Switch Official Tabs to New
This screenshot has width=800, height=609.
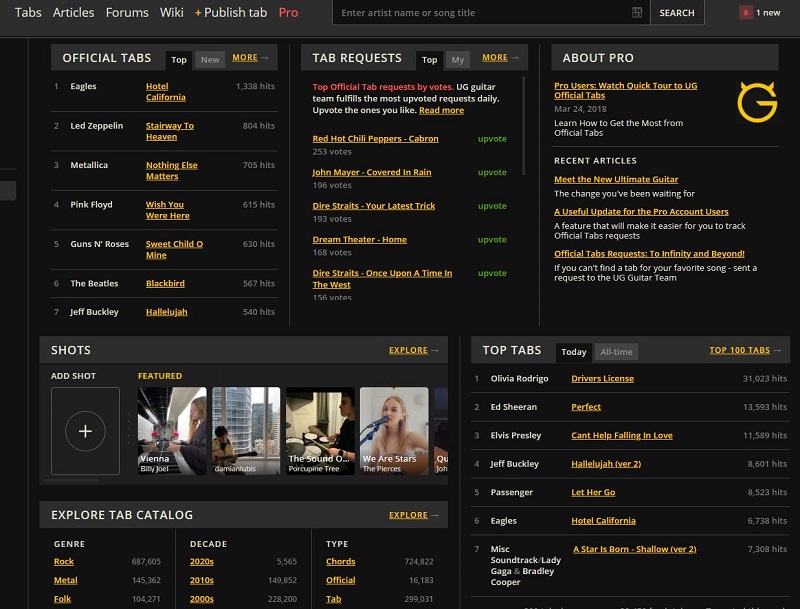tap(210, 60)
